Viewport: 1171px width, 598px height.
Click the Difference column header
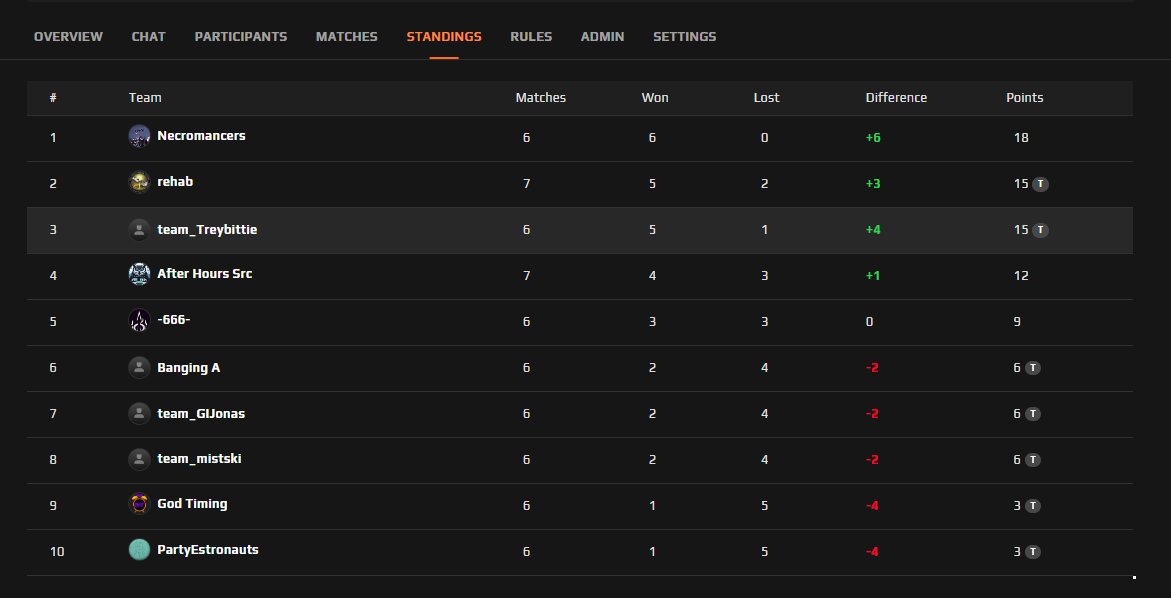click(896, 97)
